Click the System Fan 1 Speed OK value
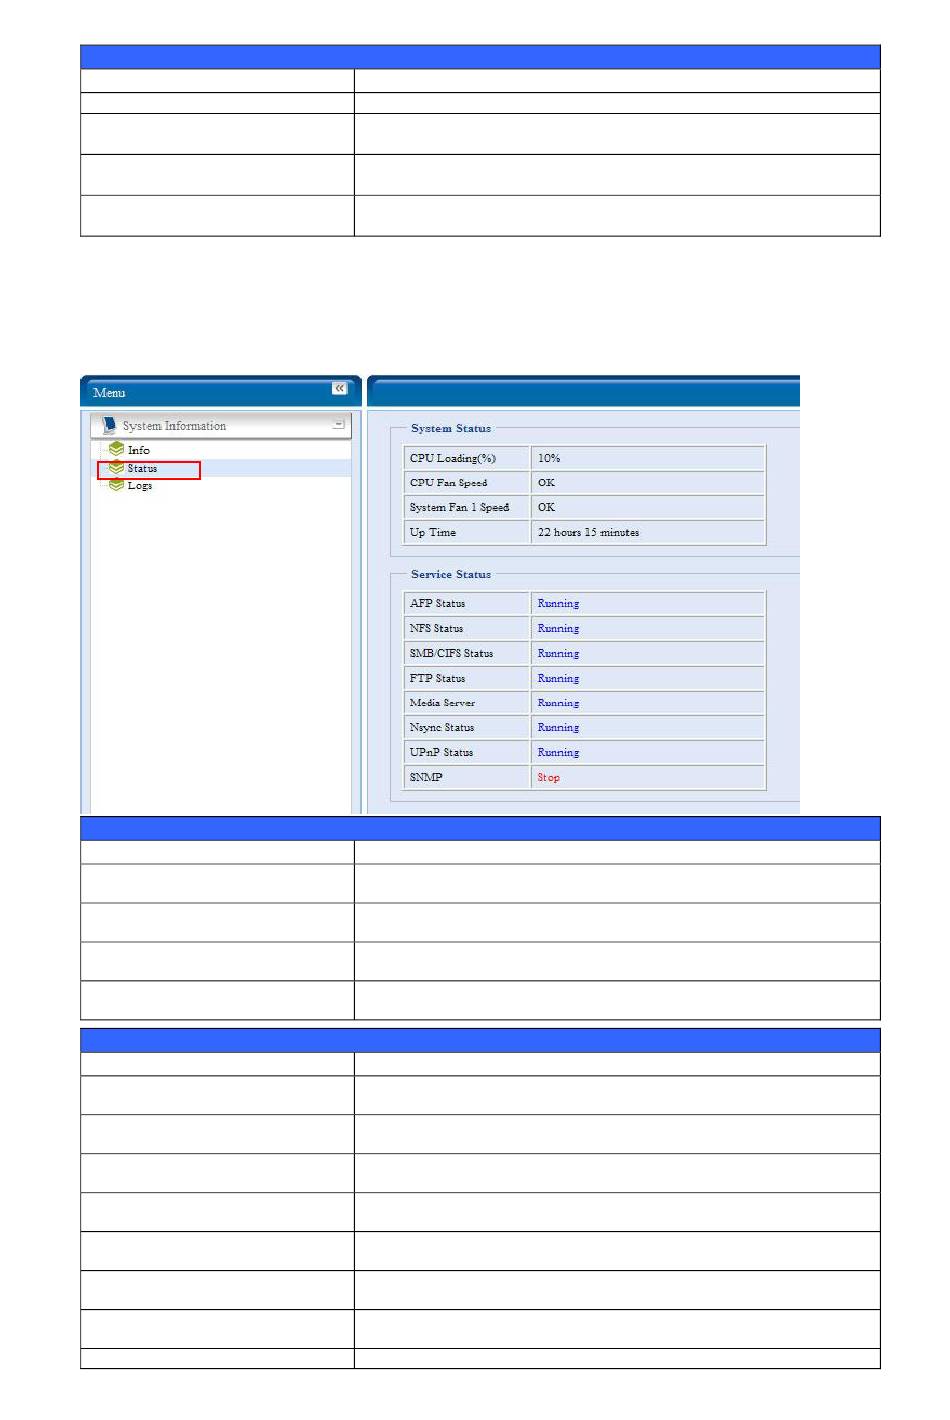Viewport: 950px width, 1420px height. point(546,508)
